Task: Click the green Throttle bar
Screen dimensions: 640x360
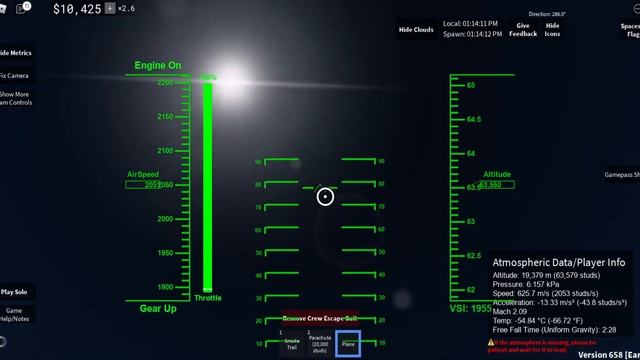Action: coord(208,187)
